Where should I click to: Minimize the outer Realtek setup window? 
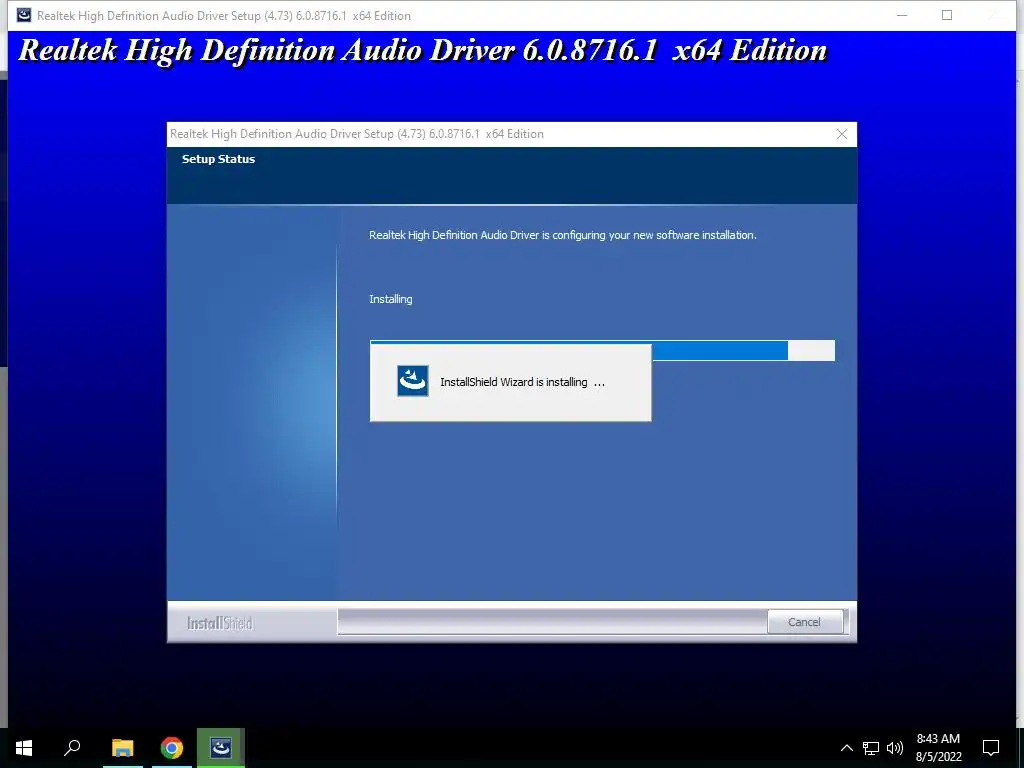902,15
